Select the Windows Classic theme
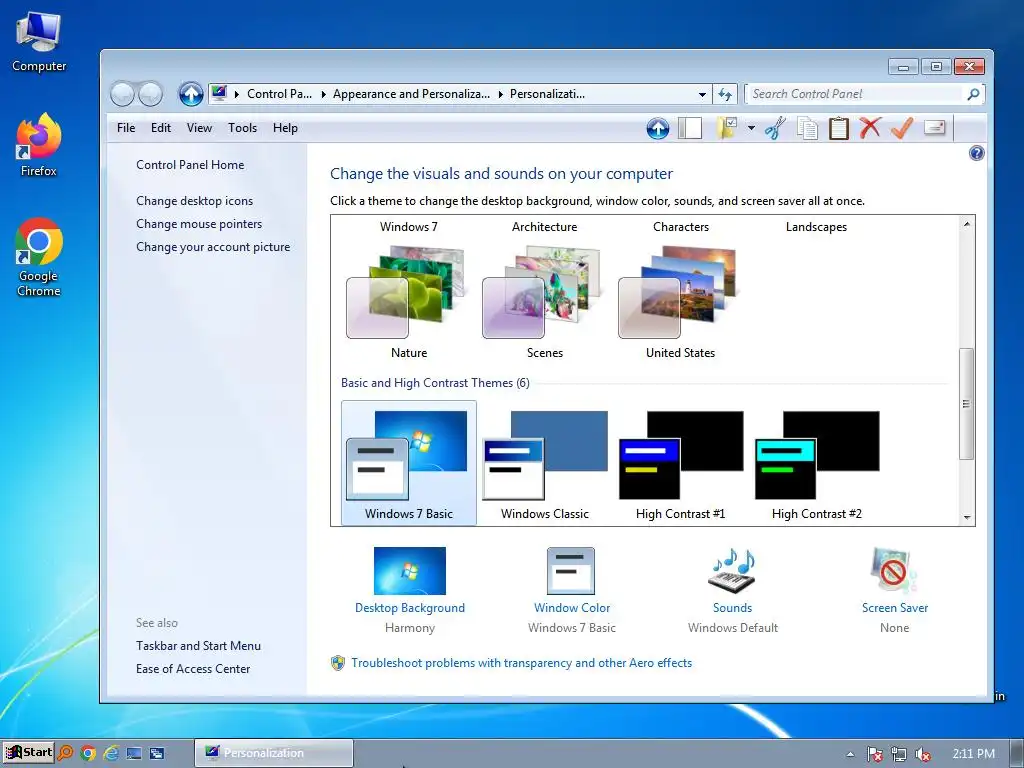This screenshot has height=768, width=1024. [x=545, y=463]
